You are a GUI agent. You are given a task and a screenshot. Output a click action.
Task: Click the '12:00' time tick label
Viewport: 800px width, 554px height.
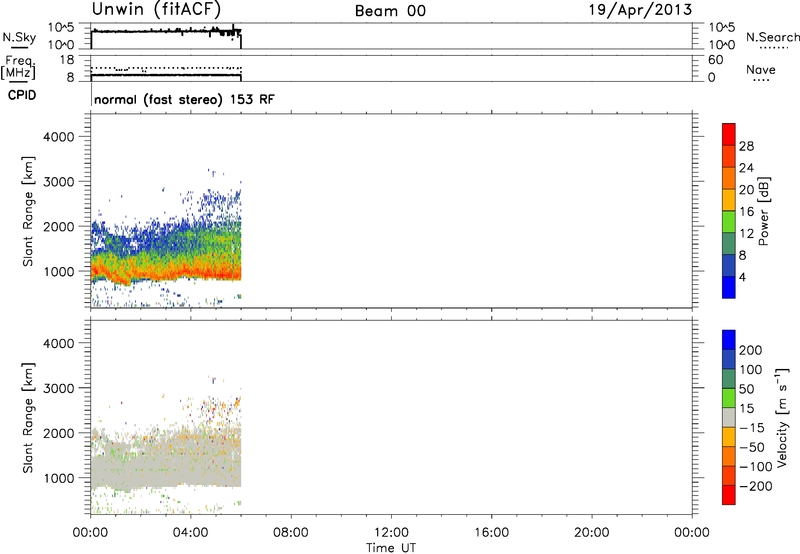point(391,533)
